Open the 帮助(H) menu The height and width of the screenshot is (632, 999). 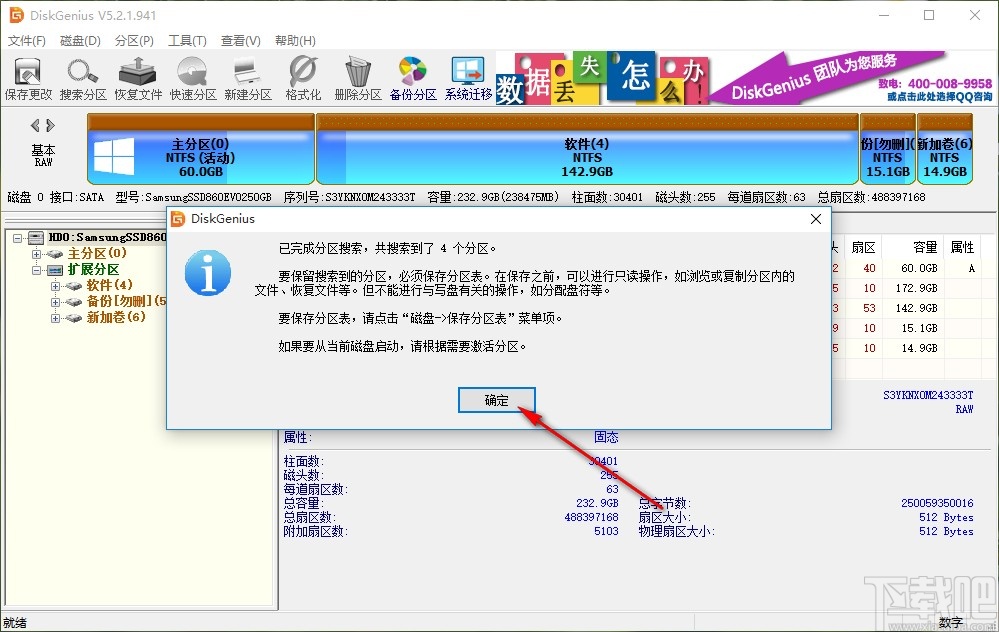point(295,41)
